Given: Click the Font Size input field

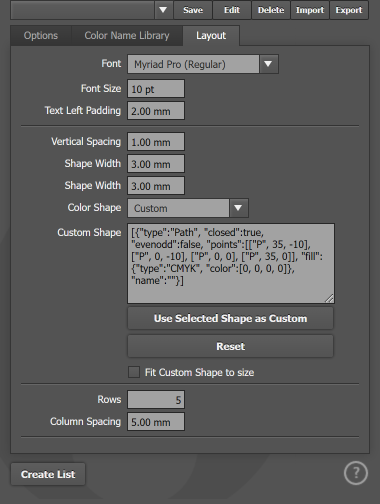Looking at the screenshot, I should pyautogui.click(x=156, y=89).
